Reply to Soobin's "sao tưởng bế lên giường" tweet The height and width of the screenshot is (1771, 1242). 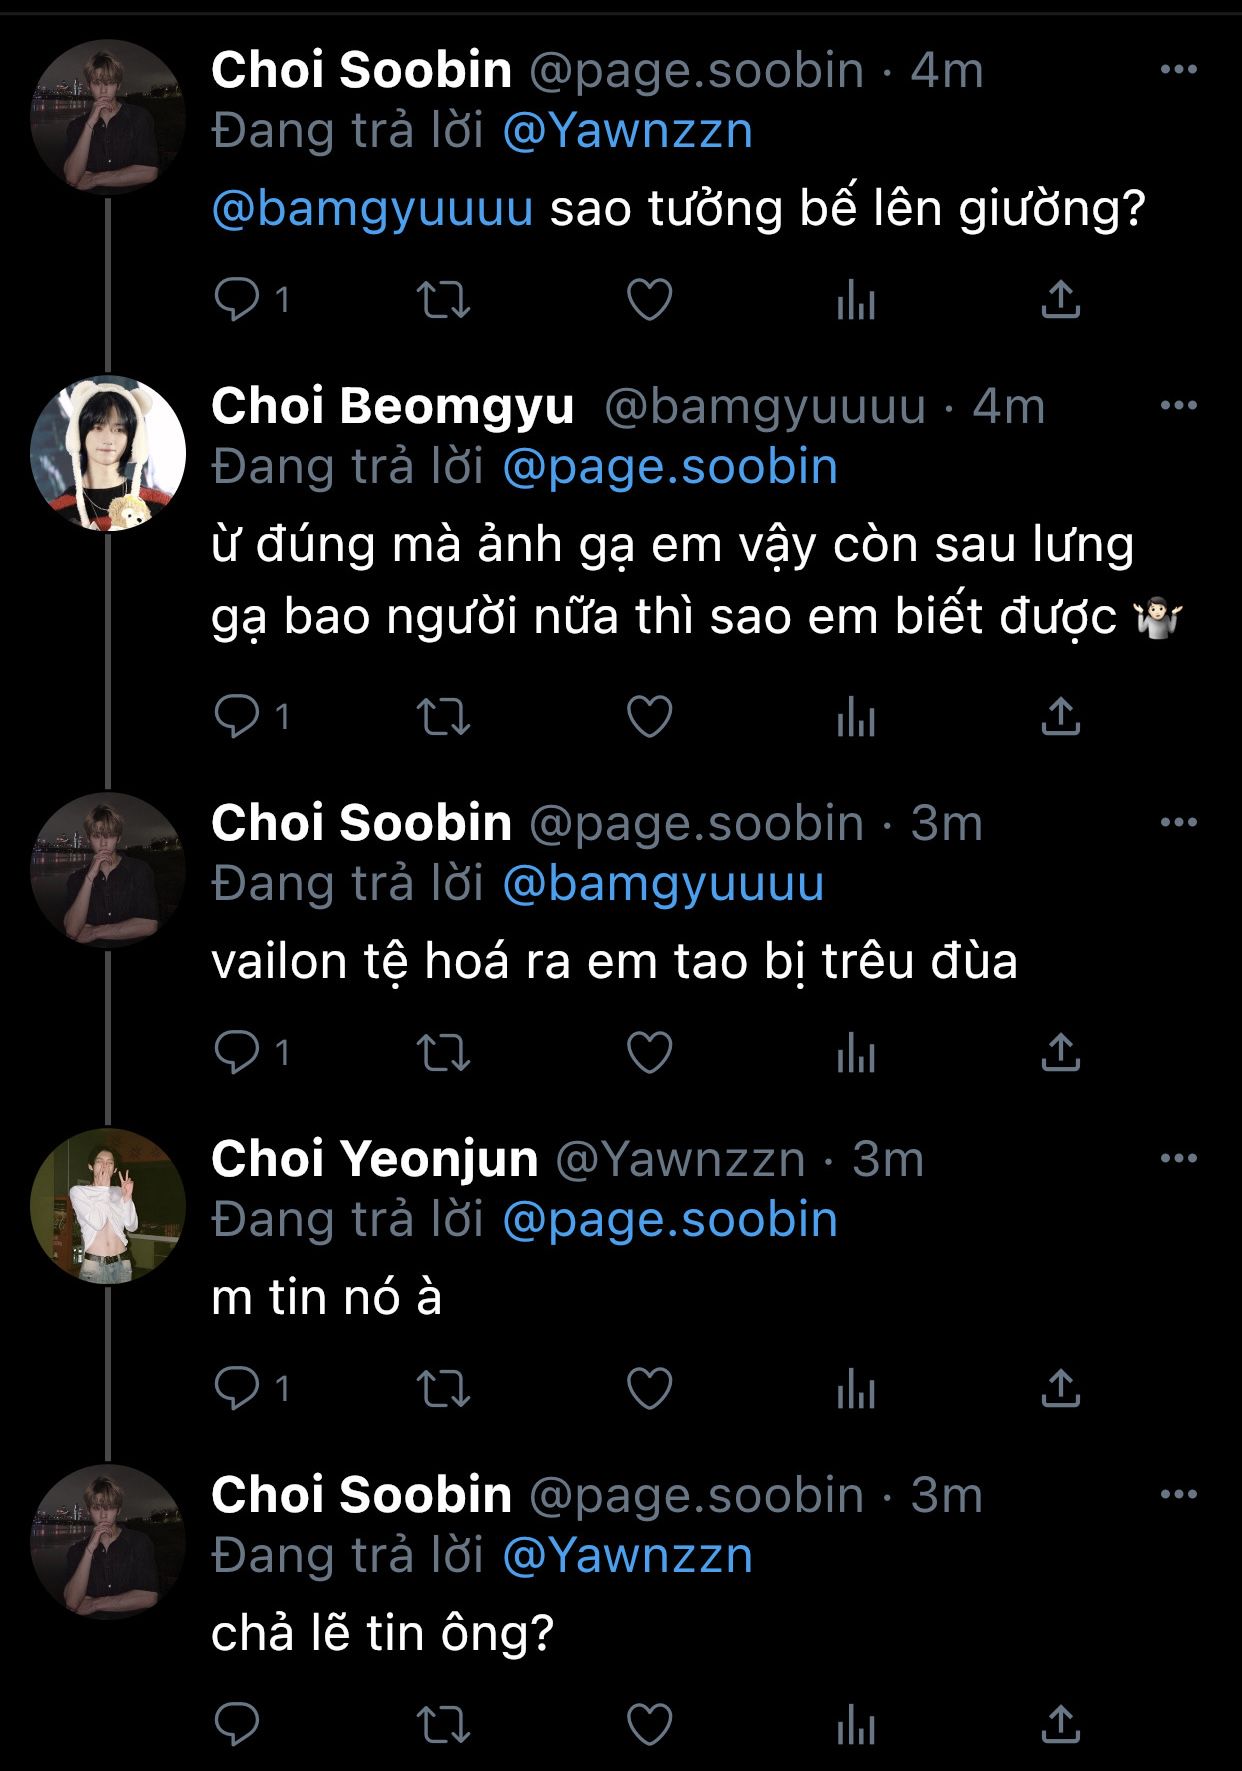click(x=238, y=299)
